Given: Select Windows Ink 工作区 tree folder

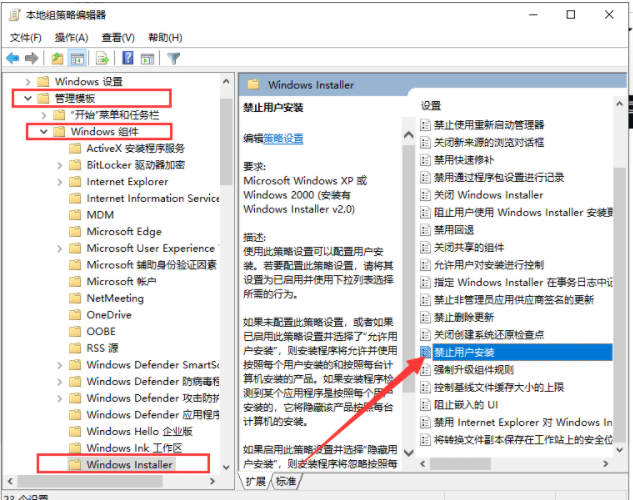Looking at the screenshot, I should pyautogui.click(x=134, y=448).
